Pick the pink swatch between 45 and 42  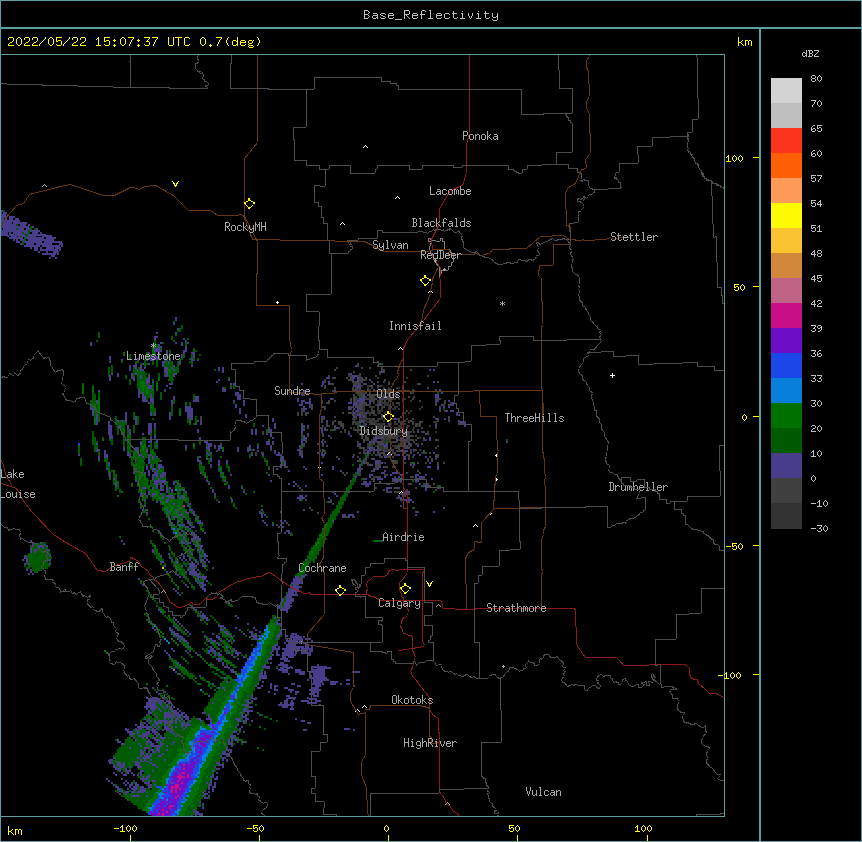click(x=786, y=291)
